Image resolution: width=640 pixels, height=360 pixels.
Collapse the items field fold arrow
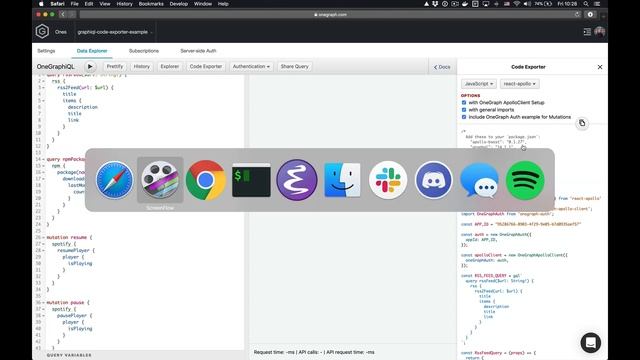(x=44, y=100)
